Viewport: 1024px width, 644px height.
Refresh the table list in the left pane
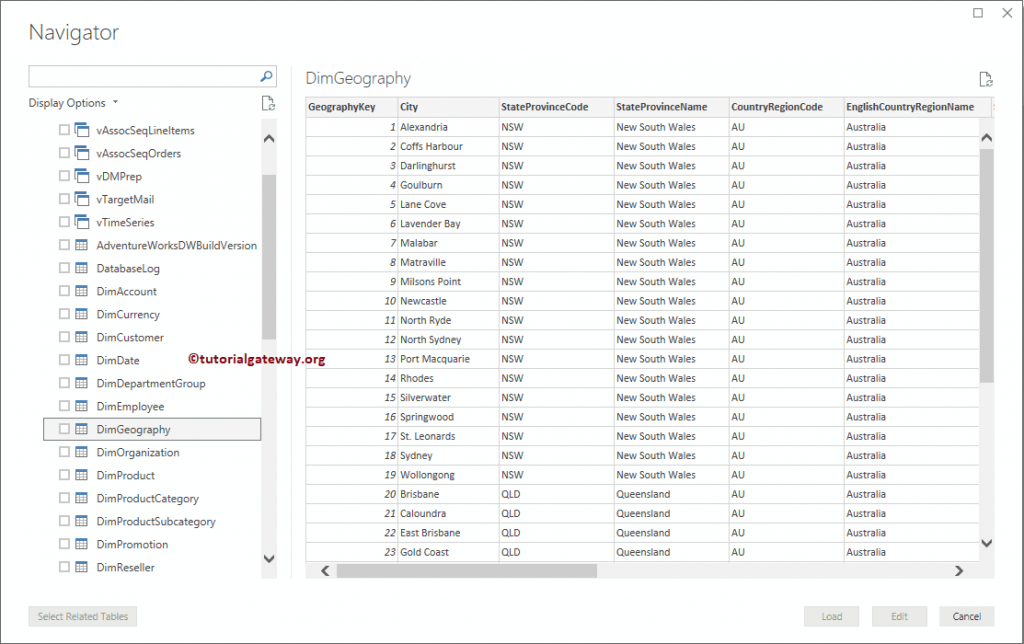point(267,102)
